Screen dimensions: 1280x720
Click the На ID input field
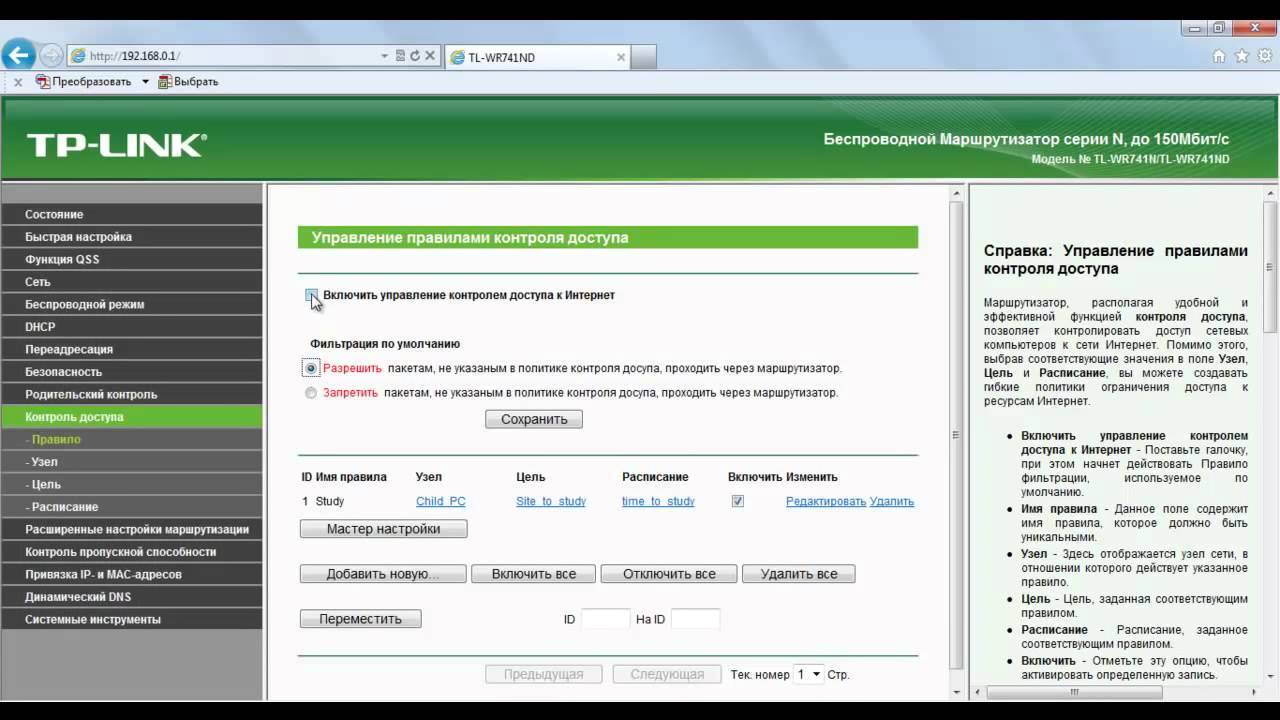click(695, 619)
